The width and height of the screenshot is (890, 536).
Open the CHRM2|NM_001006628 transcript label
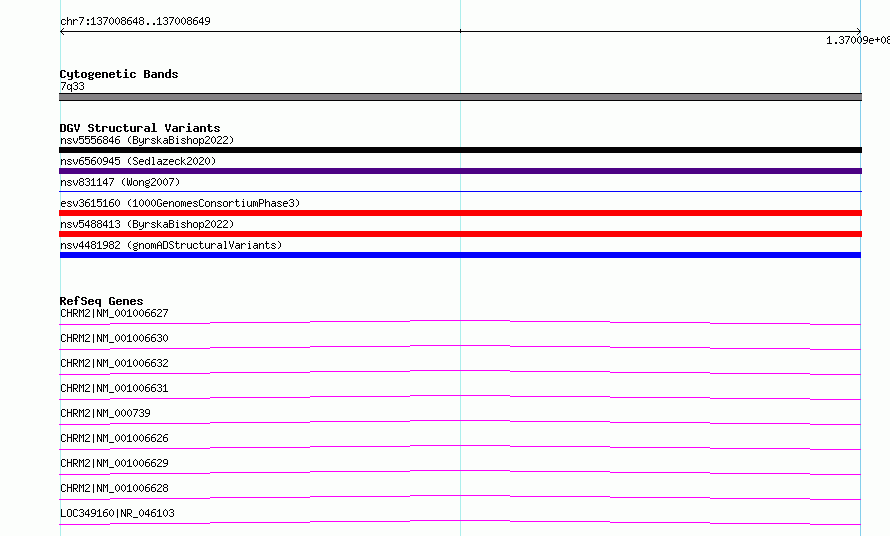(114, 488)
